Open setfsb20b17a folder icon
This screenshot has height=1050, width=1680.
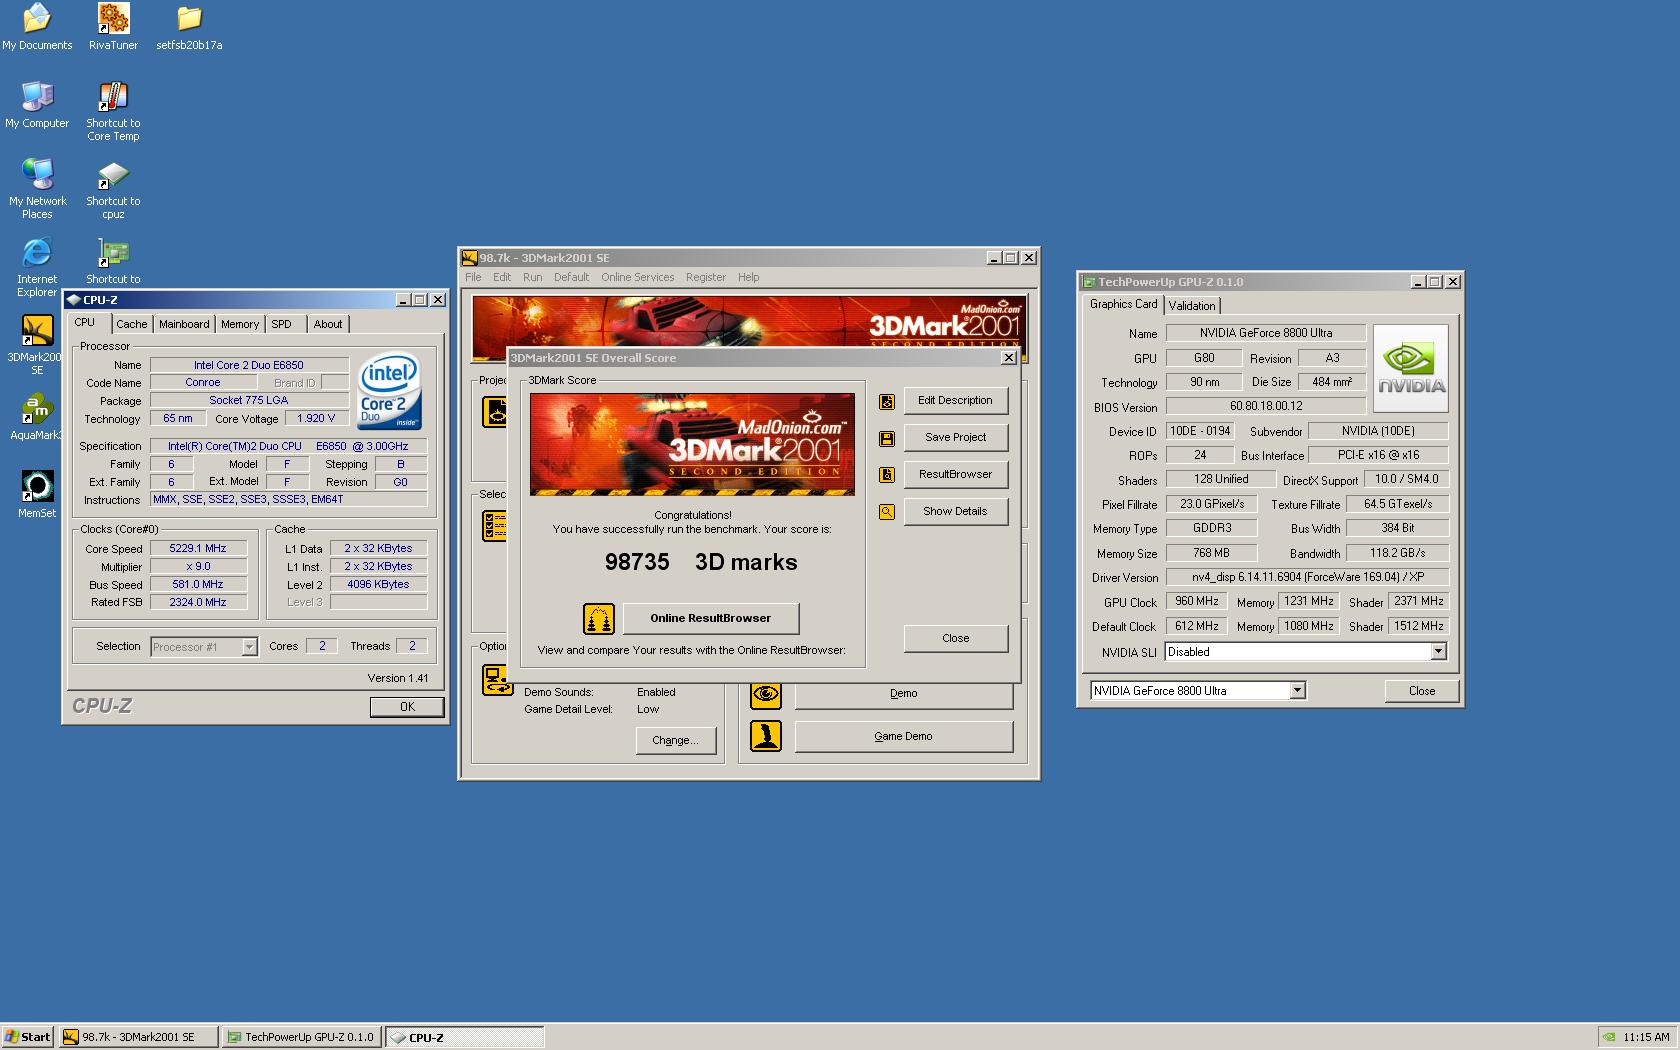point(189,27)
